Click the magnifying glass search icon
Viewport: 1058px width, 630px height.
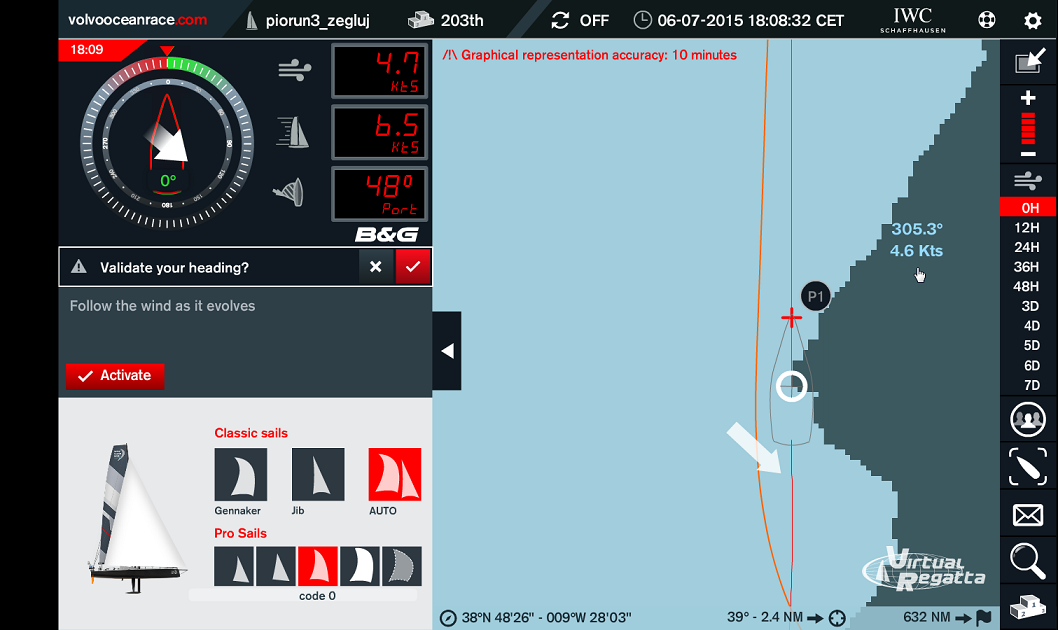(1028, 561)
